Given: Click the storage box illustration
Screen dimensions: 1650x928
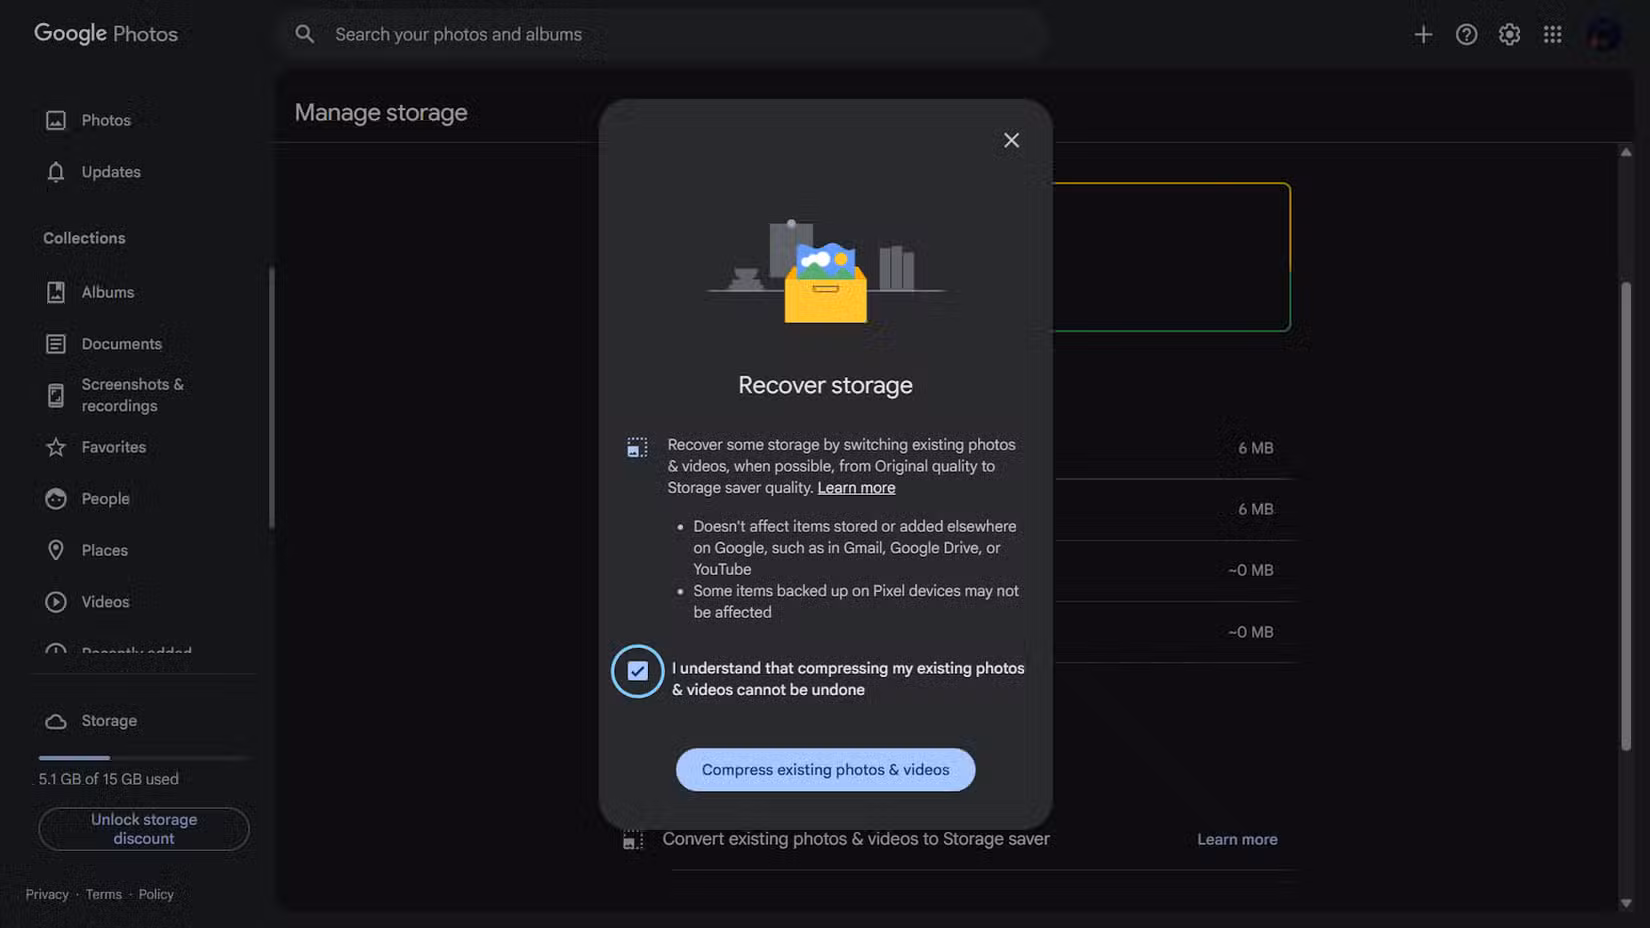Looking at the screenshot, I should point(826,271).
